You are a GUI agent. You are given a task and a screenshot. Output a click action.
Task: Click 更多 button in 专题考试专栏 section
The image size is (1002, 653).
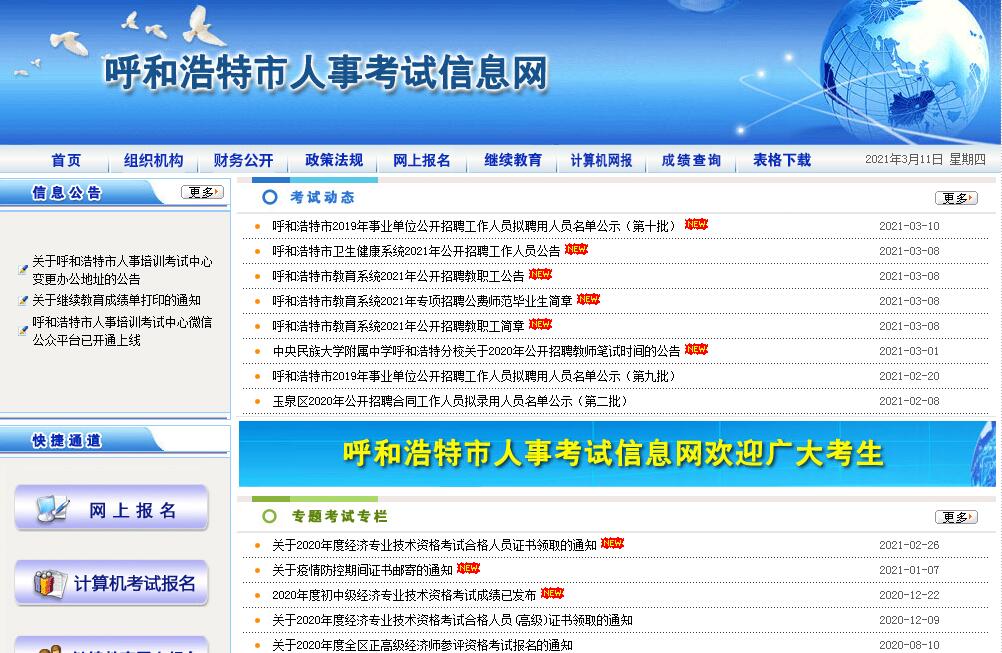coord(956,517)
